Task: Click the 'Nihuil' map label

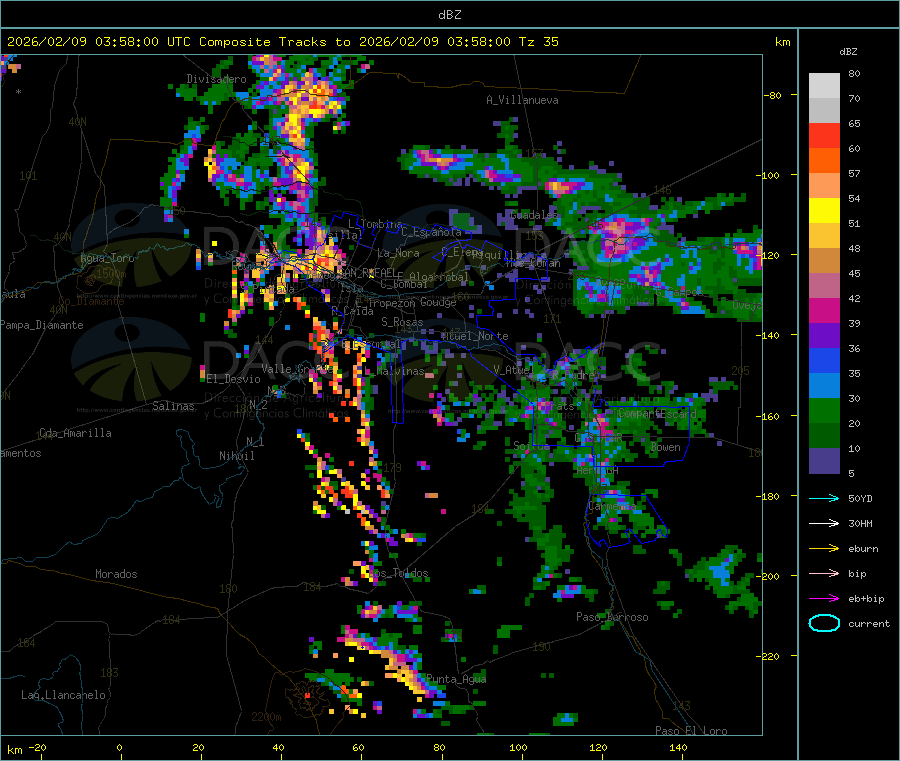Action: click(x=236, y=456)
